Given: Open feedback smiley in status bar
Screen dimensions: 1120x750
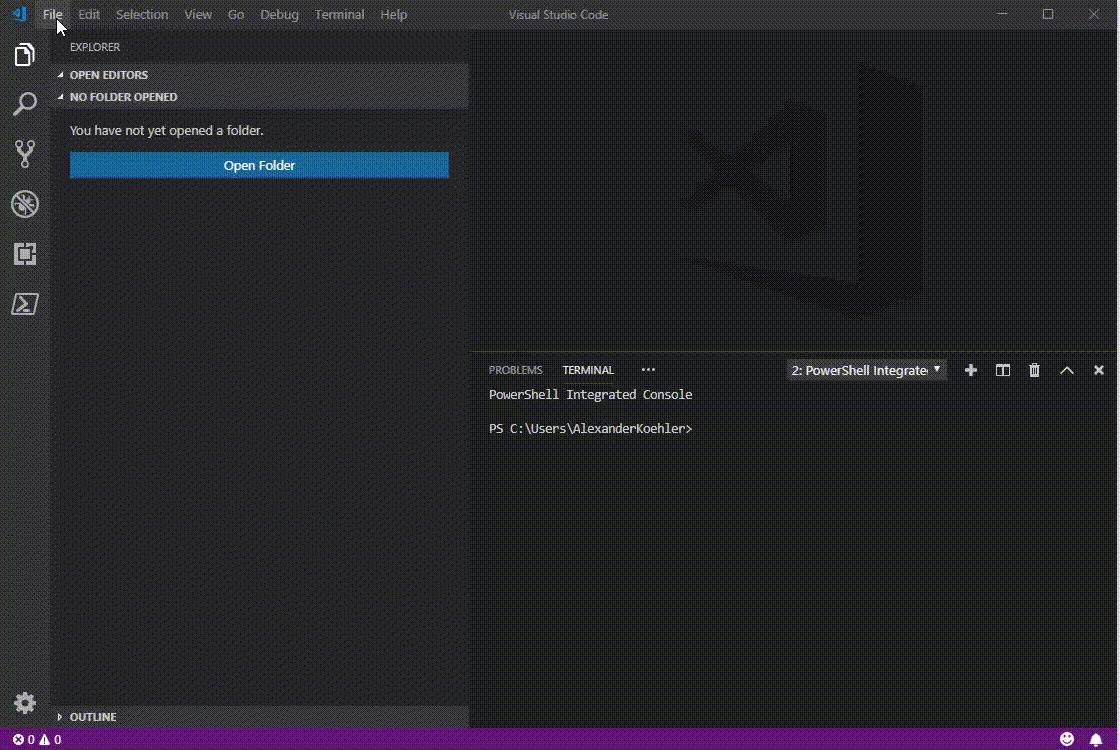Looking at the screenshot, I should [1067, 739].
